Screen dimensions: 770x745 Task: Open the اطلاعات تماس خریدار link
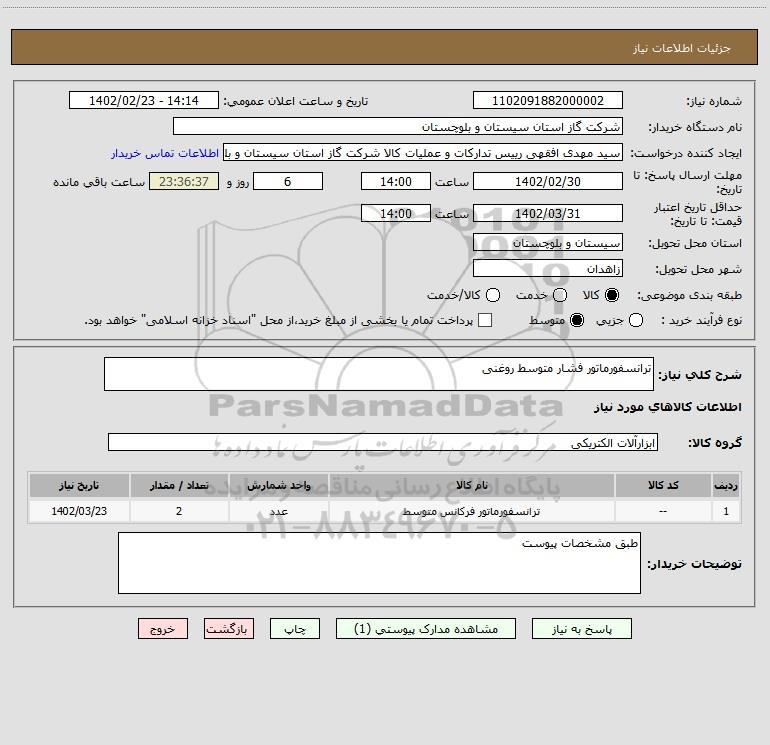pyautogui.click(x=165, y=153)
